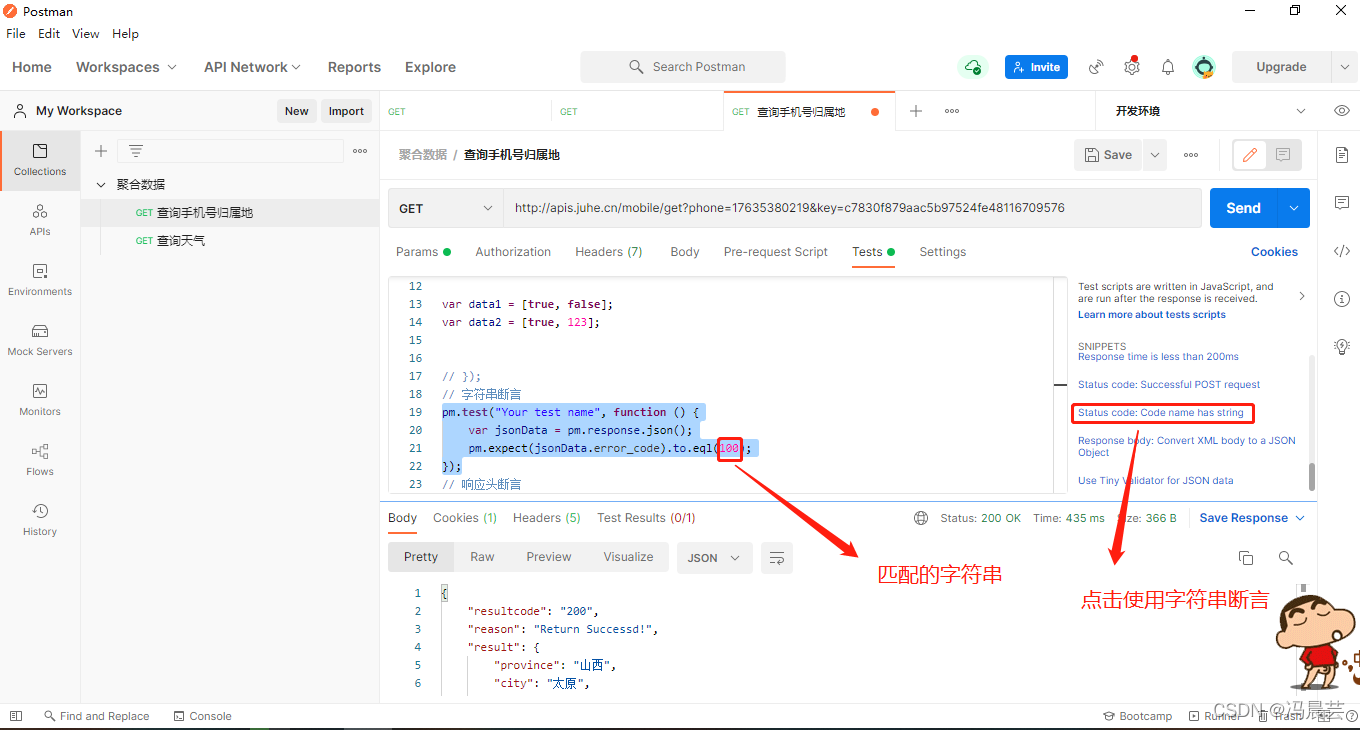Open request info pane icon
This screenshot has height=730, width=1360.
point(1342,299)
